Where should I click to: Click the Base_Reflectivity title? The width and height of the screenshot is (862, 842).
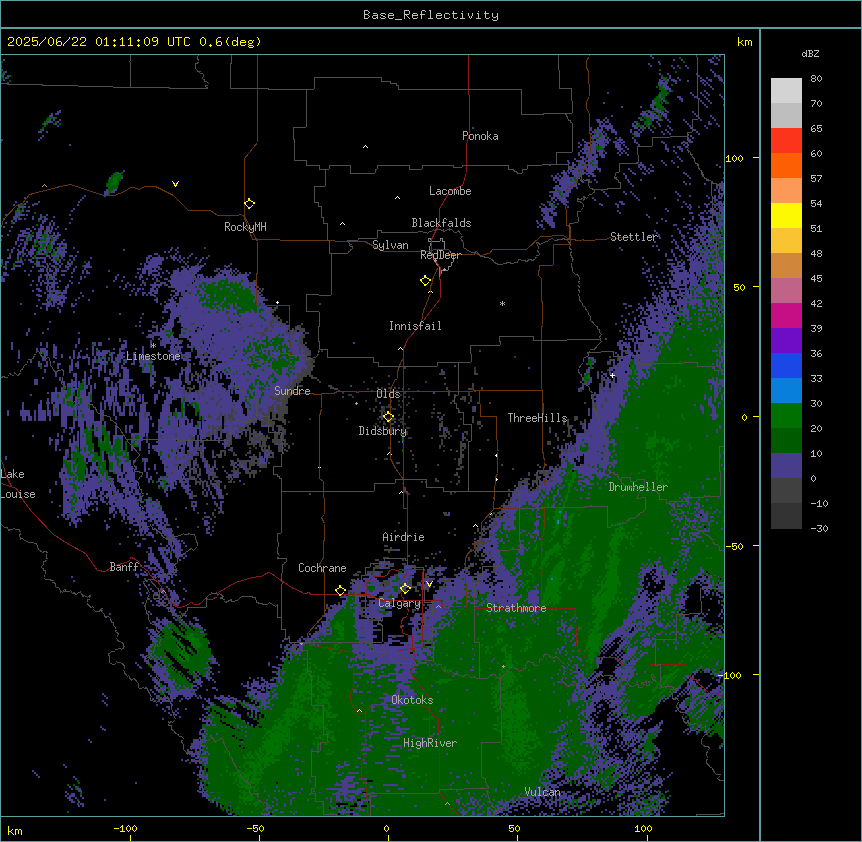(431, 15)
